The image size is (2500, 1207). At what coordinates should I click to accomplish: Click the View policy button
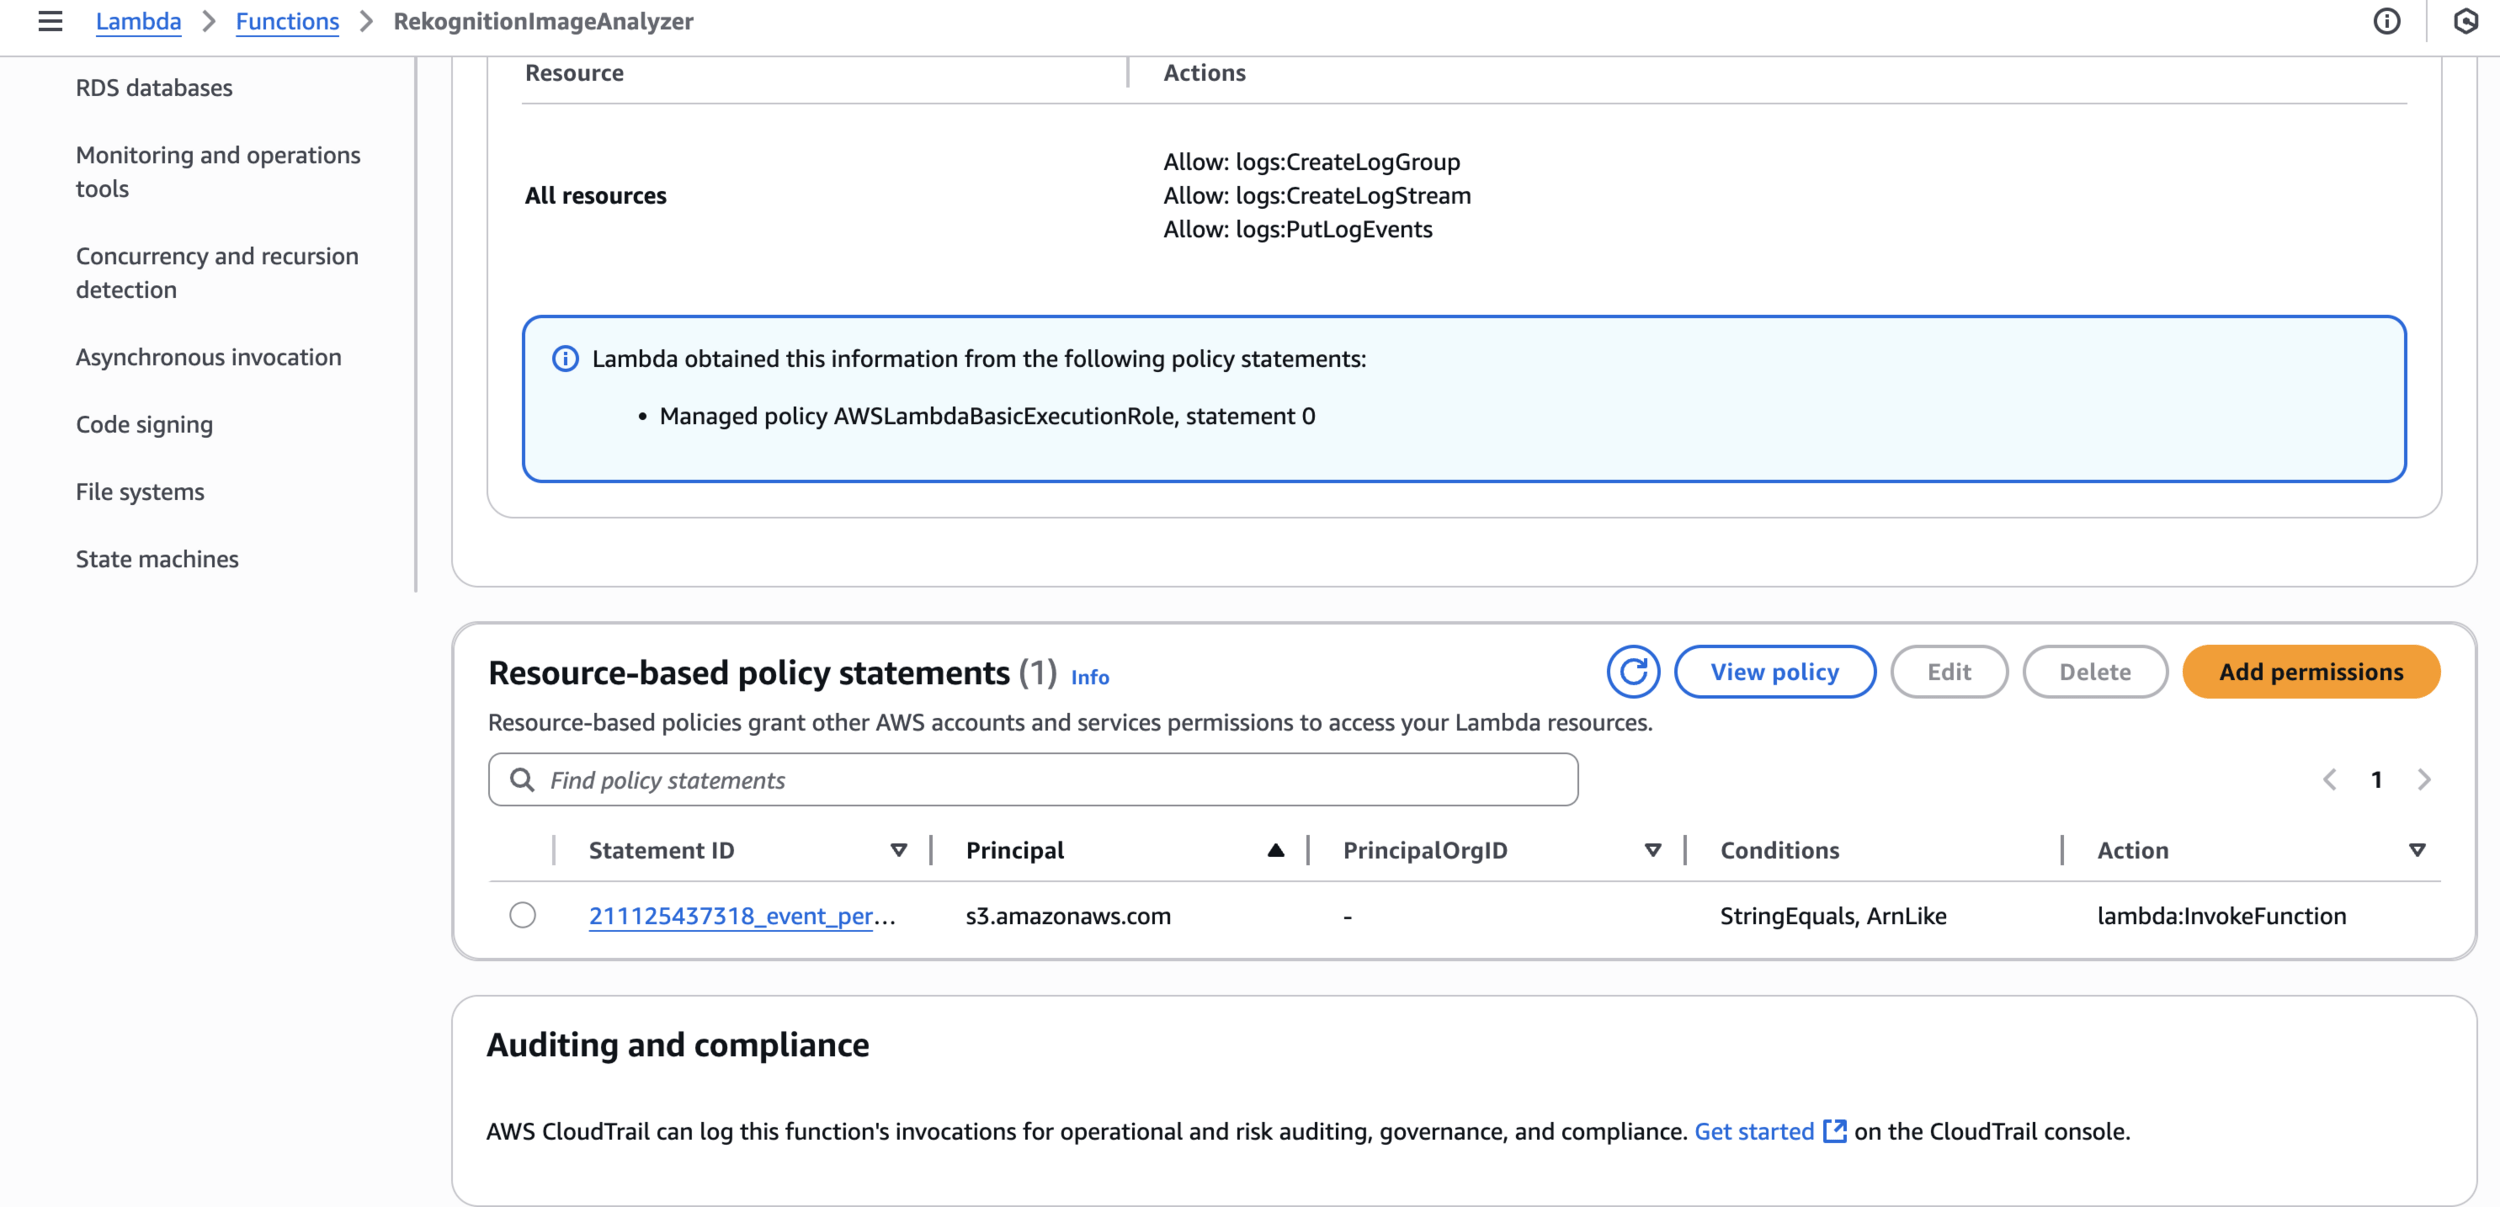(1774, 672)
